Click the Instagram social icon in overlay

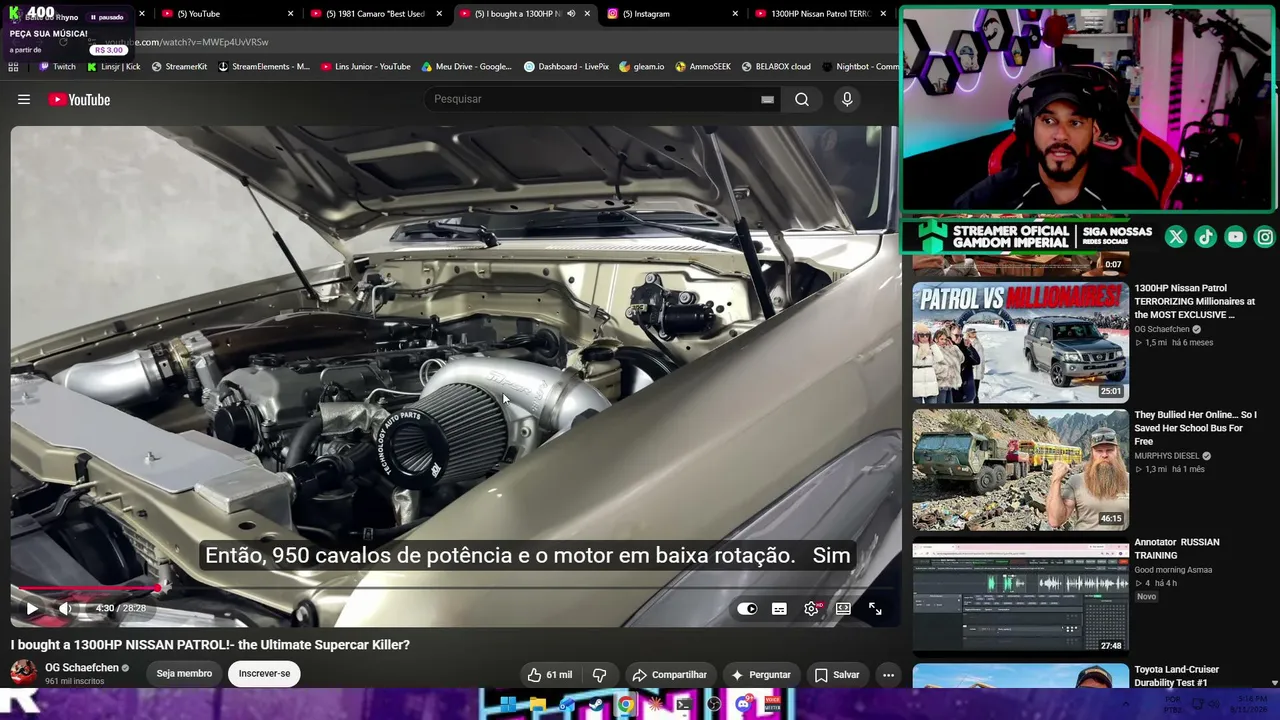1265,237
